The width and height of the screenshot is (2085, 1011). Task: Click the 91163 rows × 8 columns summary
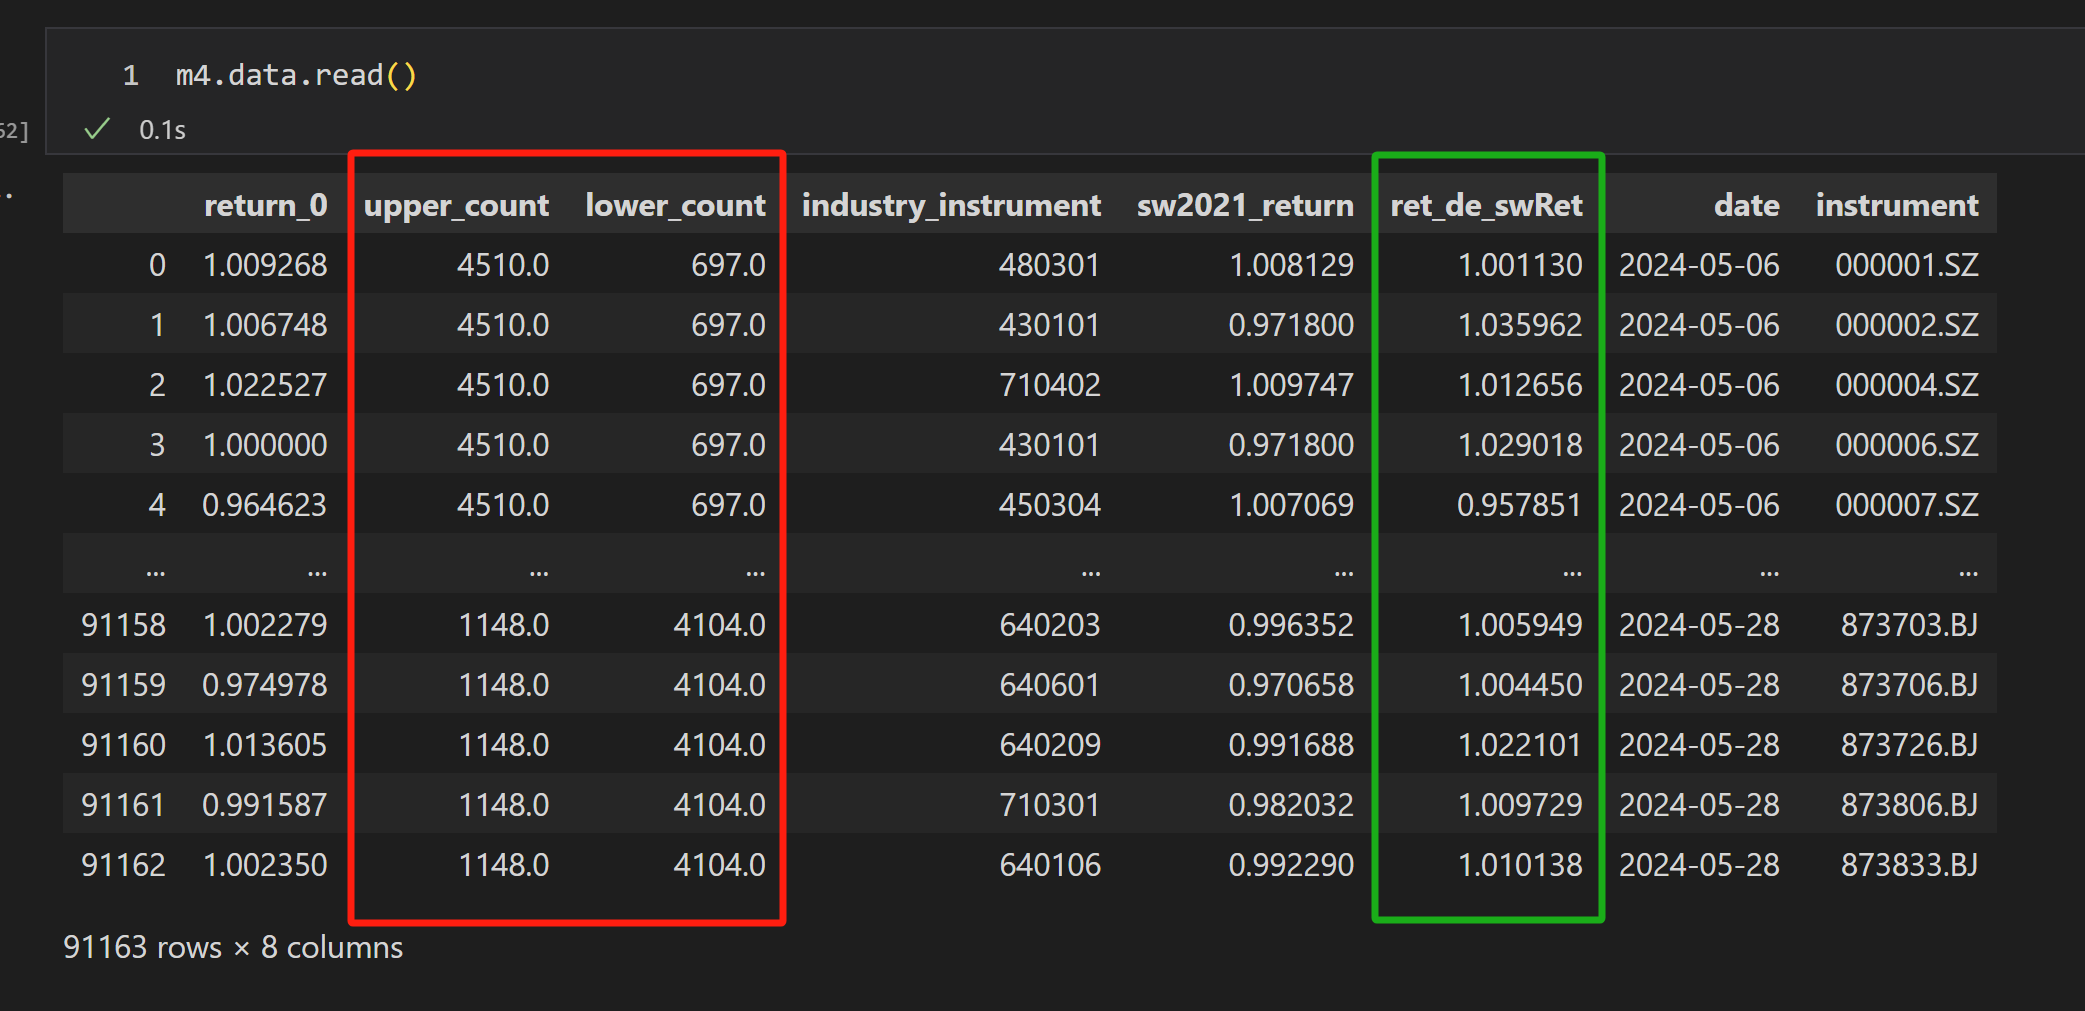click(233, 947)
